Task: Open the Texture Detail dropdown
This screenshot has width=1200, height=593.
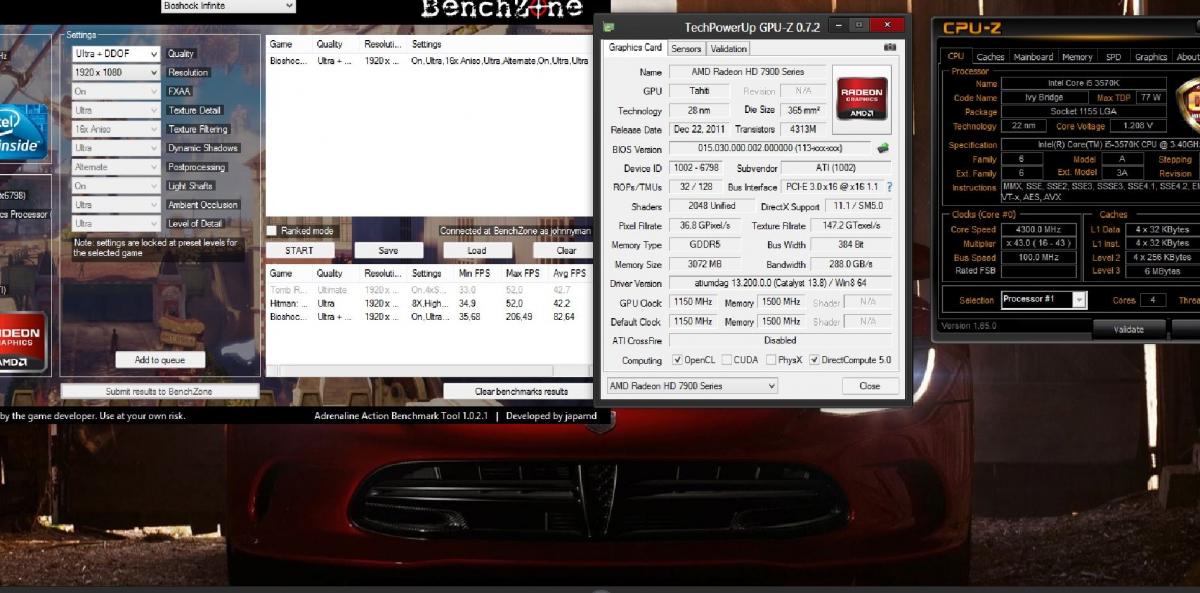Action: click(116, 111)
